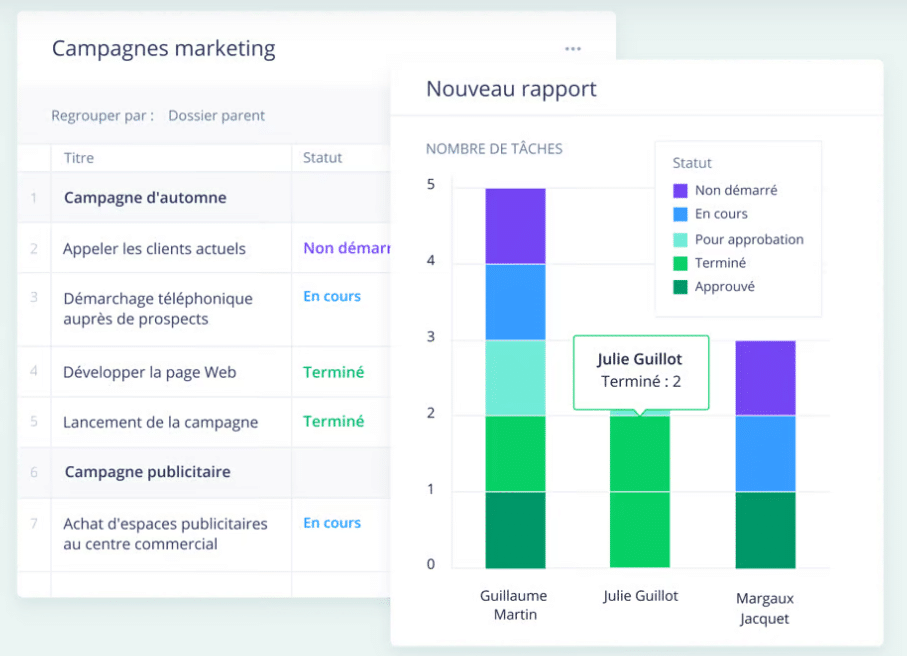
Task: Click the Statut column header
Action: (322, 158)
